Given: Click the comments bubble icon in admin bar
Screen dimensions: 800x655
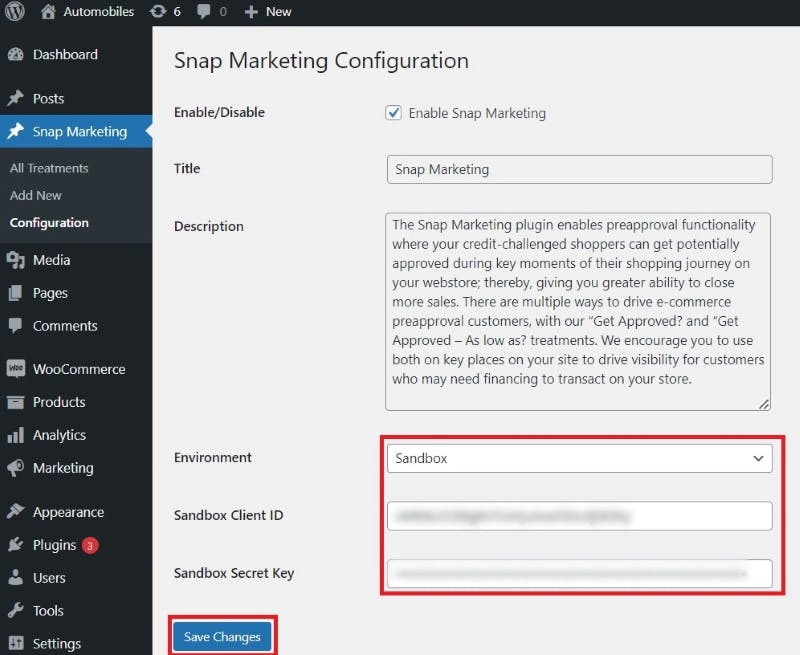Looking at the screenshot, I should pyautogui.click(x=204, y=12).
